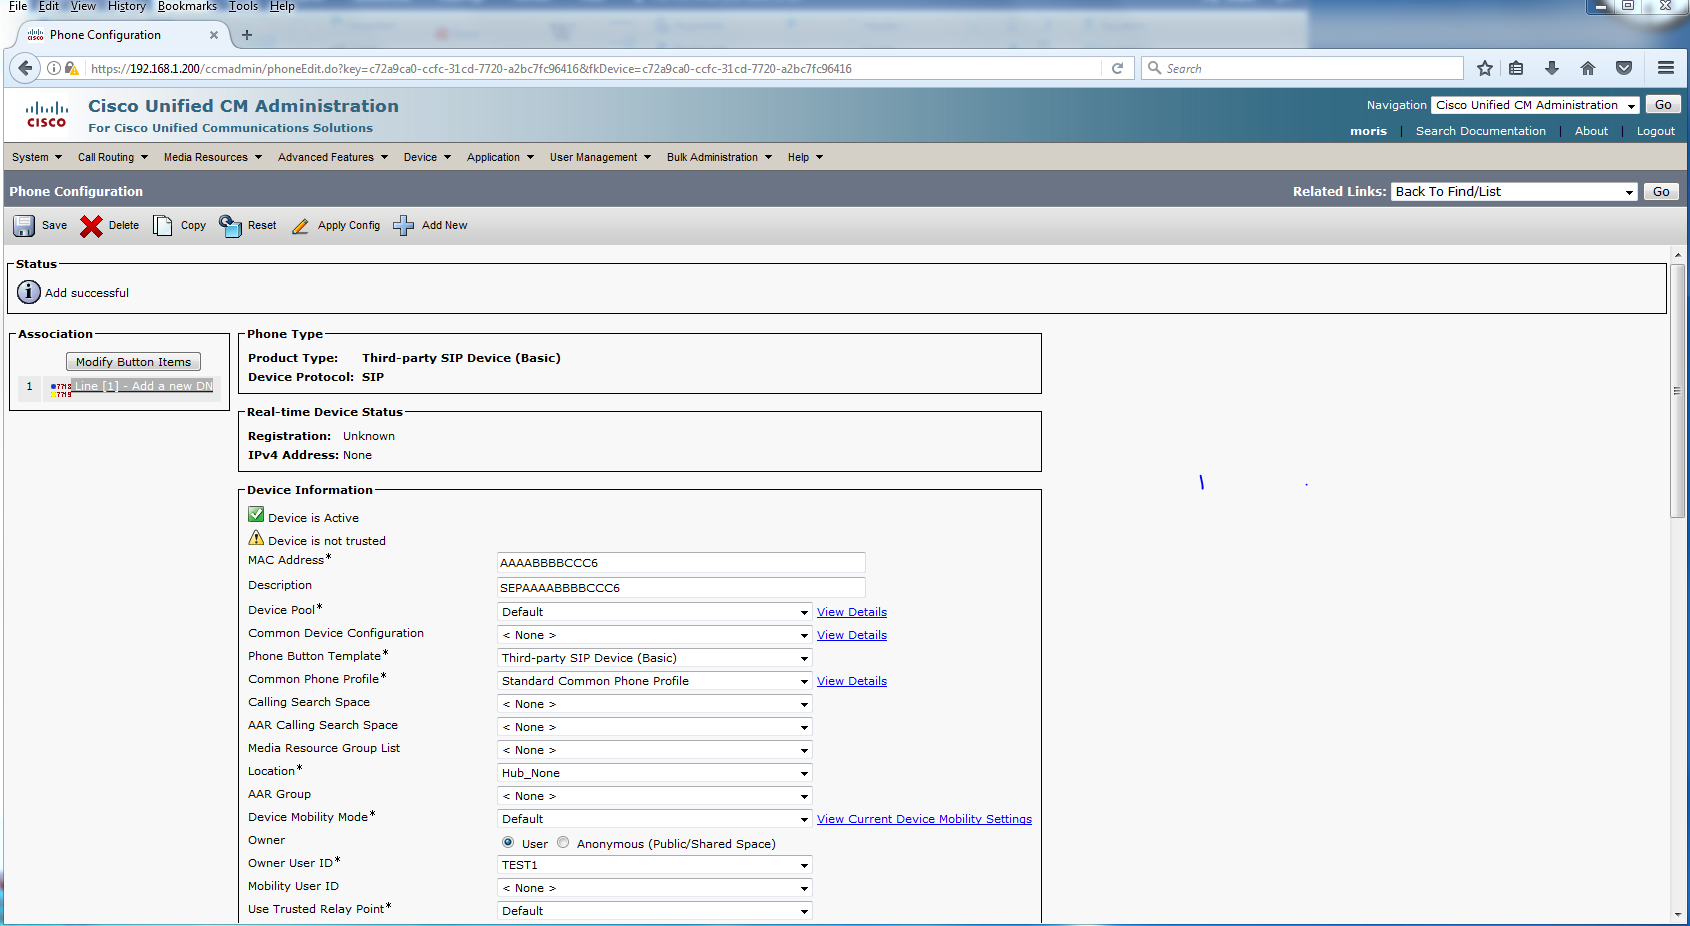Click the Copy page icon

[163, 226]
